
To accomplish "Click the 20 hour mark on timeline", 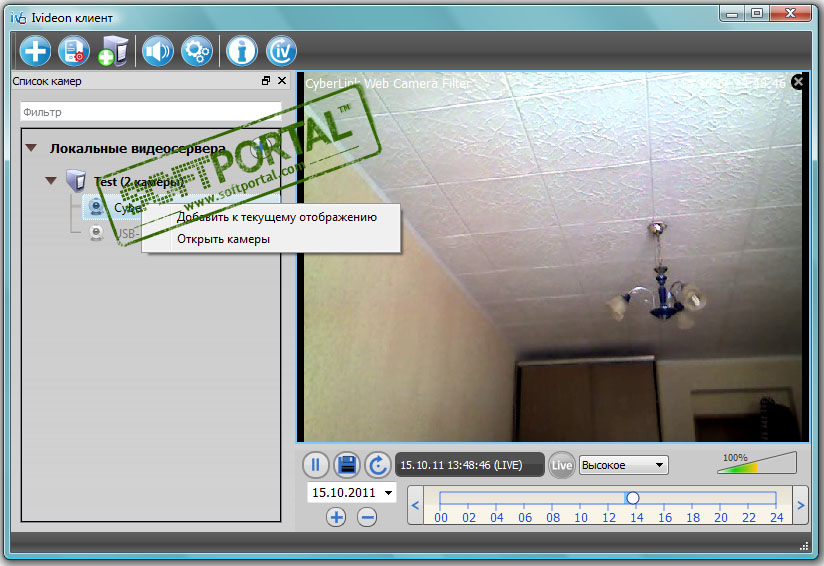I will pos(721,518).
